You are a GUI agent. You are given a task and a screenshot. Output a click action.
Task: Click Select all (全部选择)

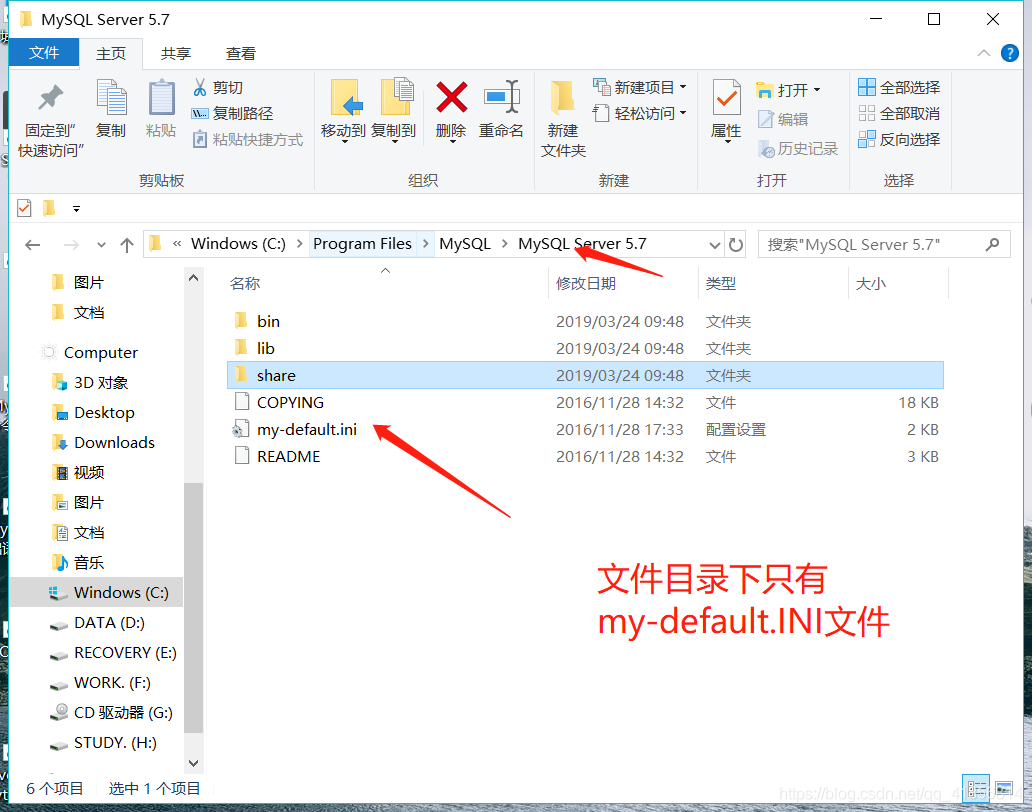[x=899, y=87]
